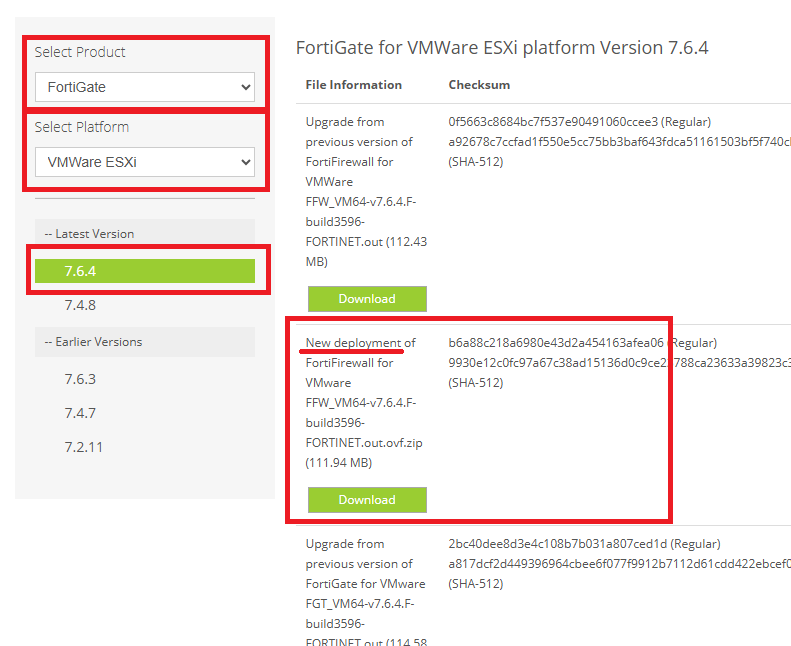
Task: Open the Select Platform VMWare ESXi dropdown
Action: pos(145,162)
